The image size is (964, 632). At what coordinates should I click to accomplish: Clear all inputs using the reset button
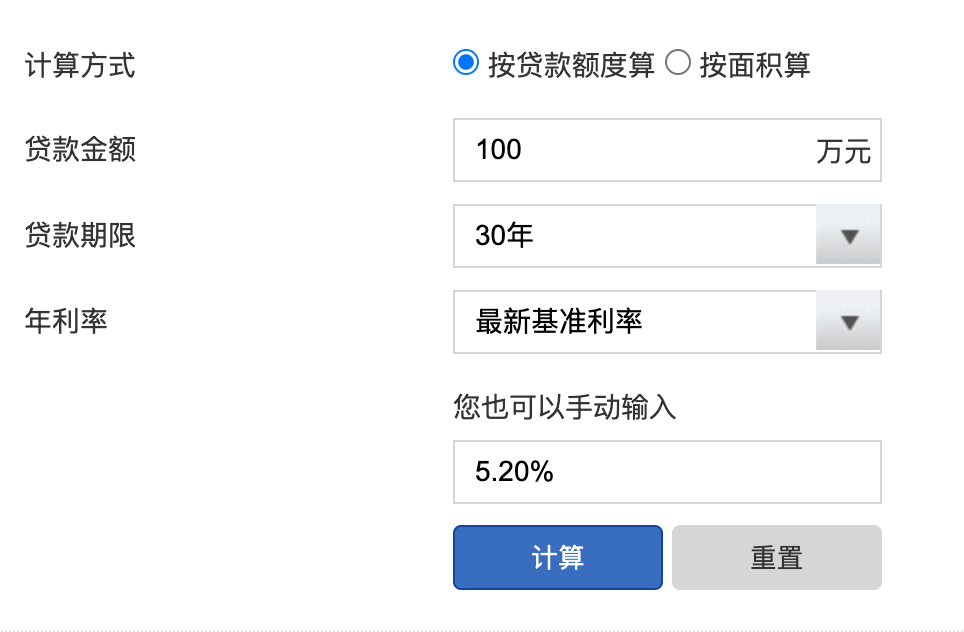tap(776, 557)
